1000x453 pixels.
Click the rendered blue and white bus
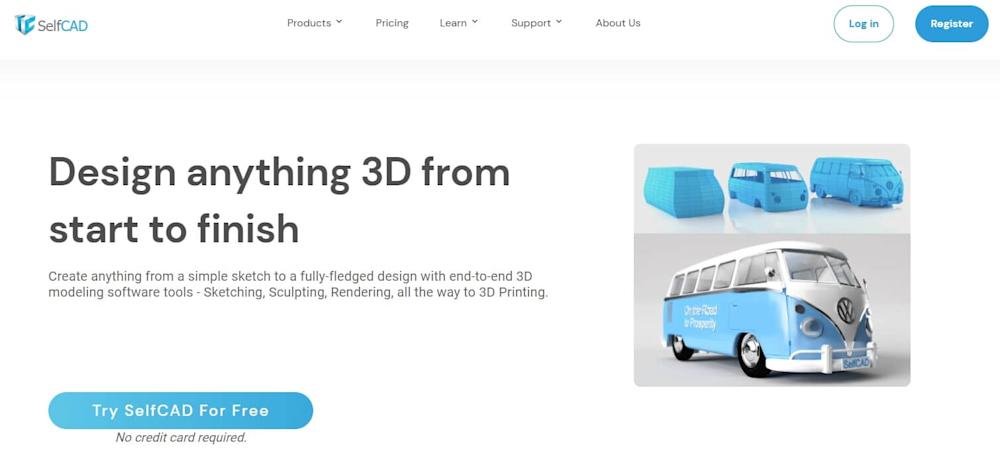click(x=770, y=308)
